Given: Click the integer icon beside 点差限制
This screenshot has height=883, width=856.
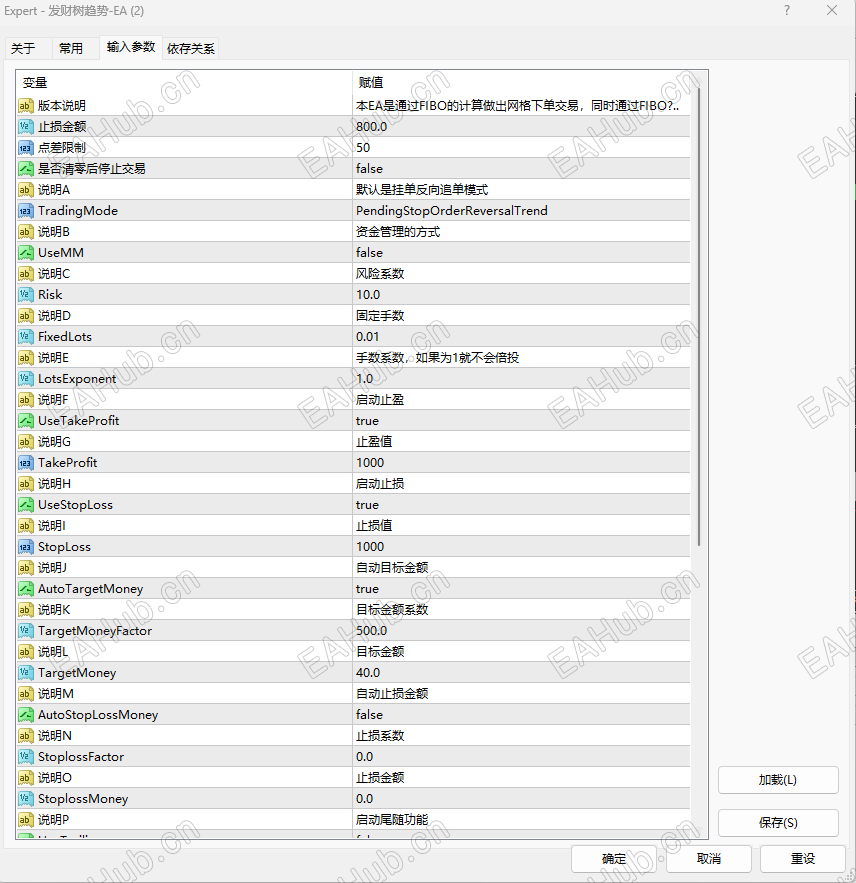Looking at the screenshot, I should point(25,148).
